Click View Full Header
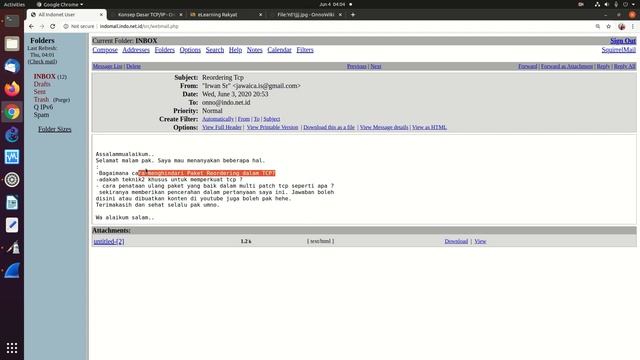The width and height of the screenshot is (640, 360). (222, 127)
